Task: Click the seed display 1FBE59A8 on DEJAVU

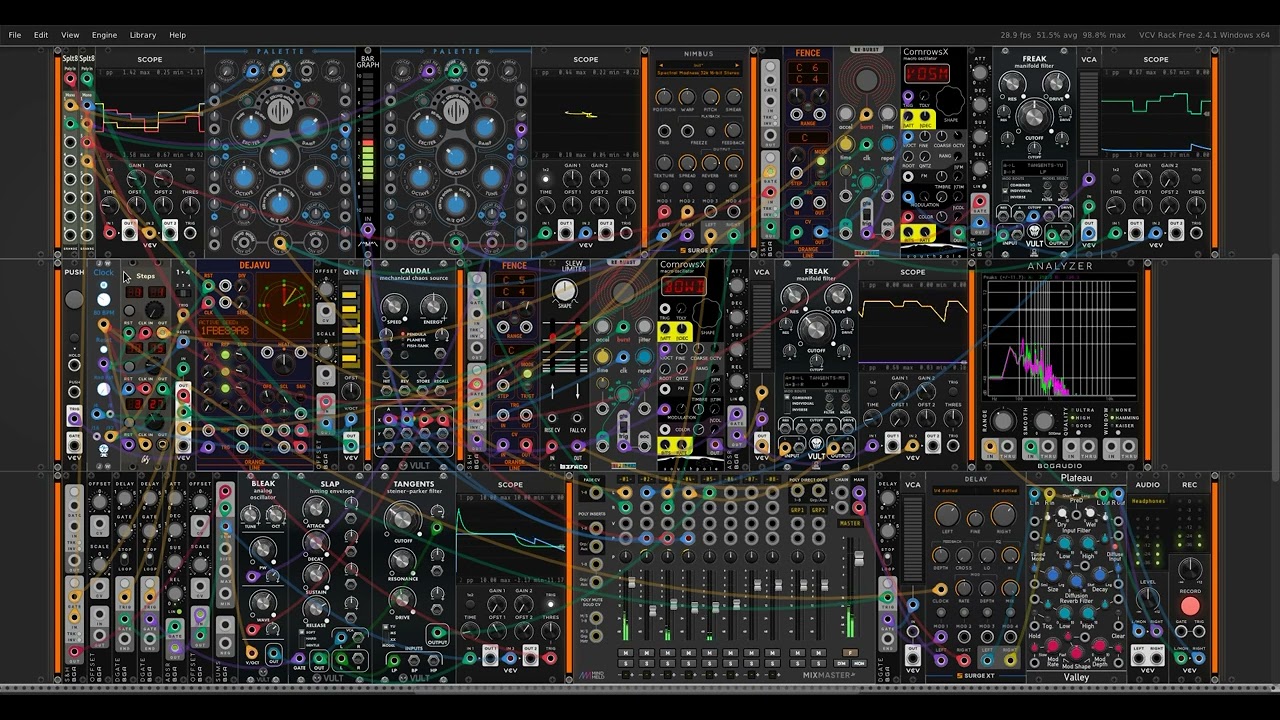Action: pyautogui.click(x=224, y=330)
